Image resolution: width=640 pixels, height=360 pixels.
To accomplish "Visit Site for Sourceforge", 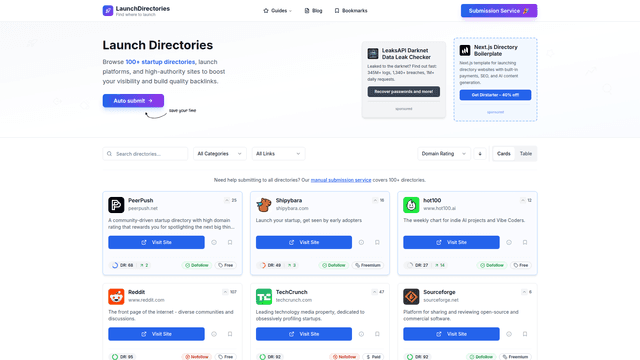I will (451, 334).
